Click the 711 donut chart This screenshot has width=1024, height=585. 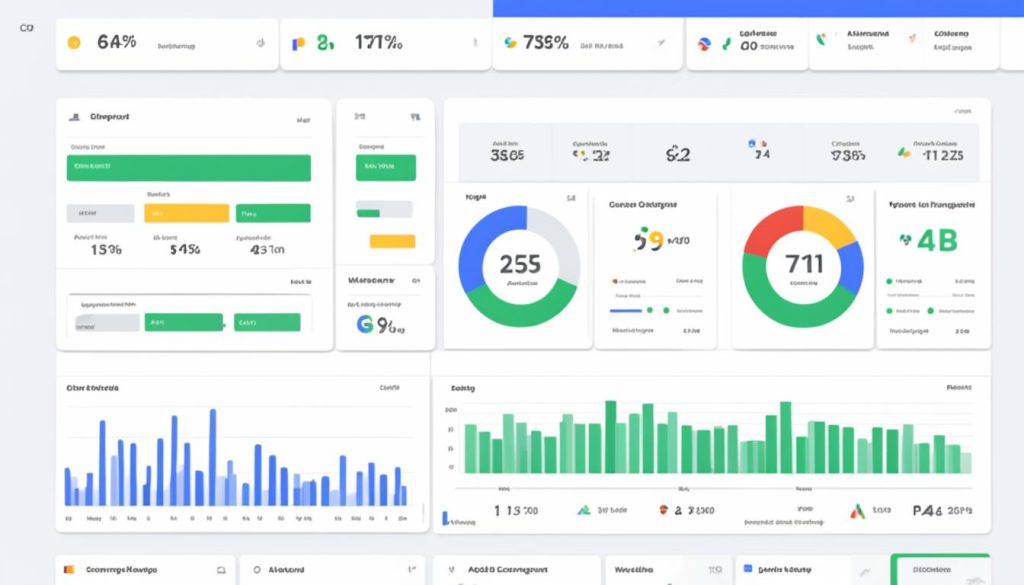[803, 266]
